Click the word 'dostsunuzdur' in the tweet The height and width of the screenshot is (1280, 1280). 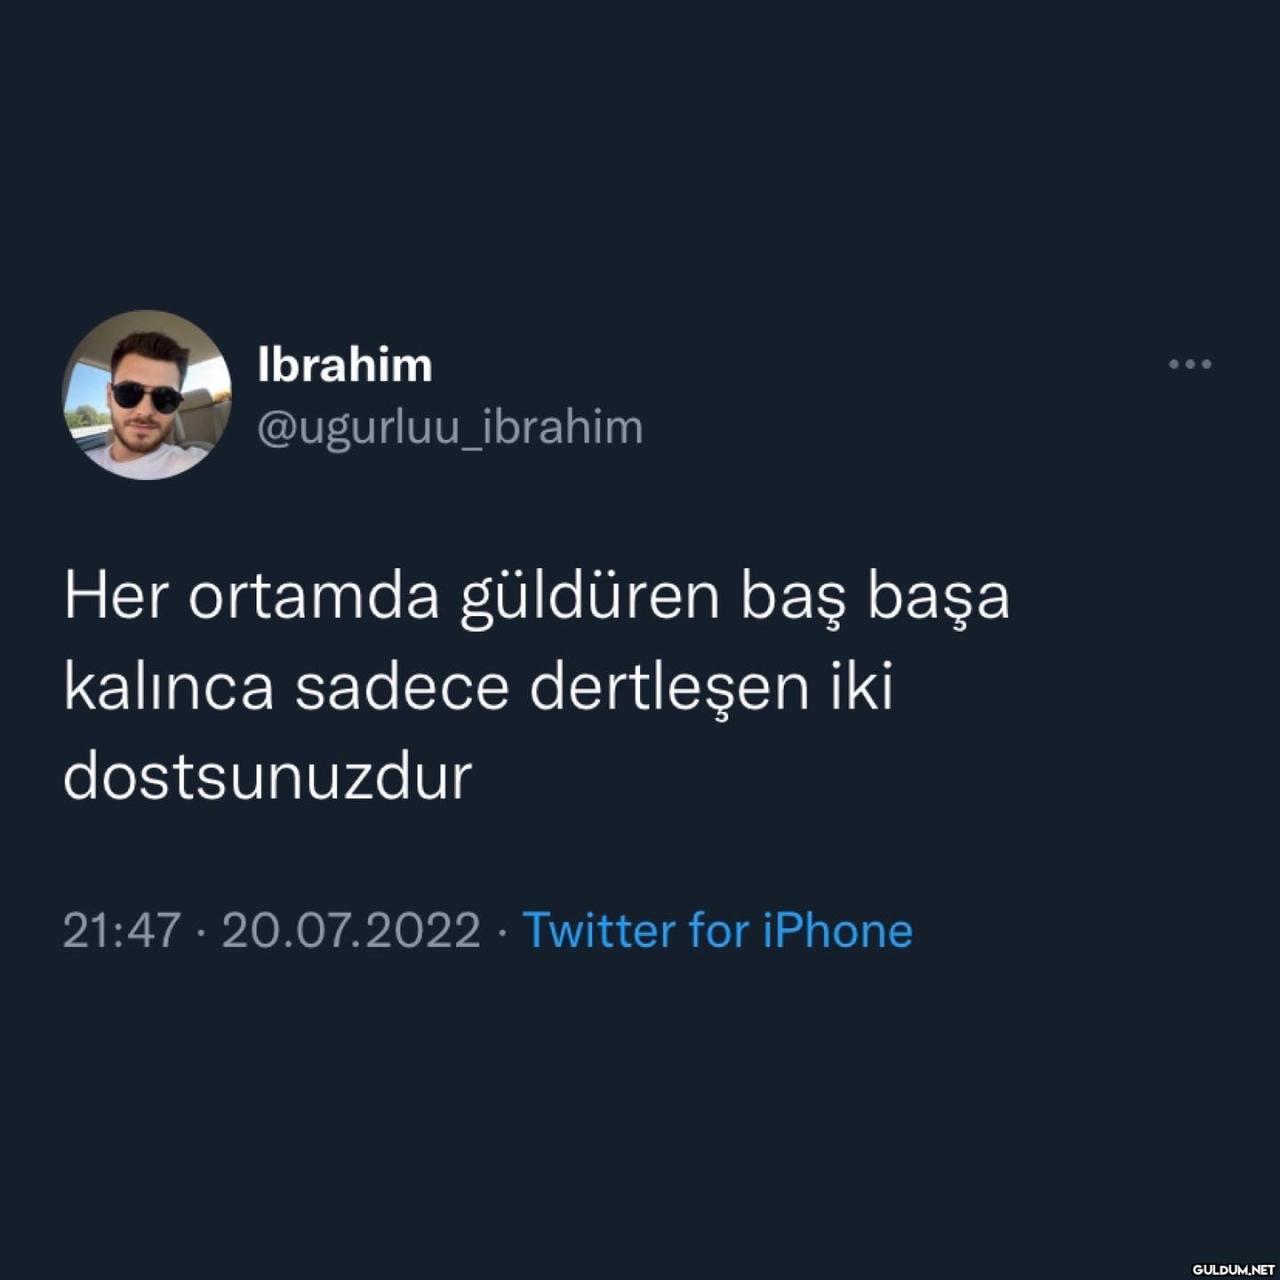click(x=267, y=777)
